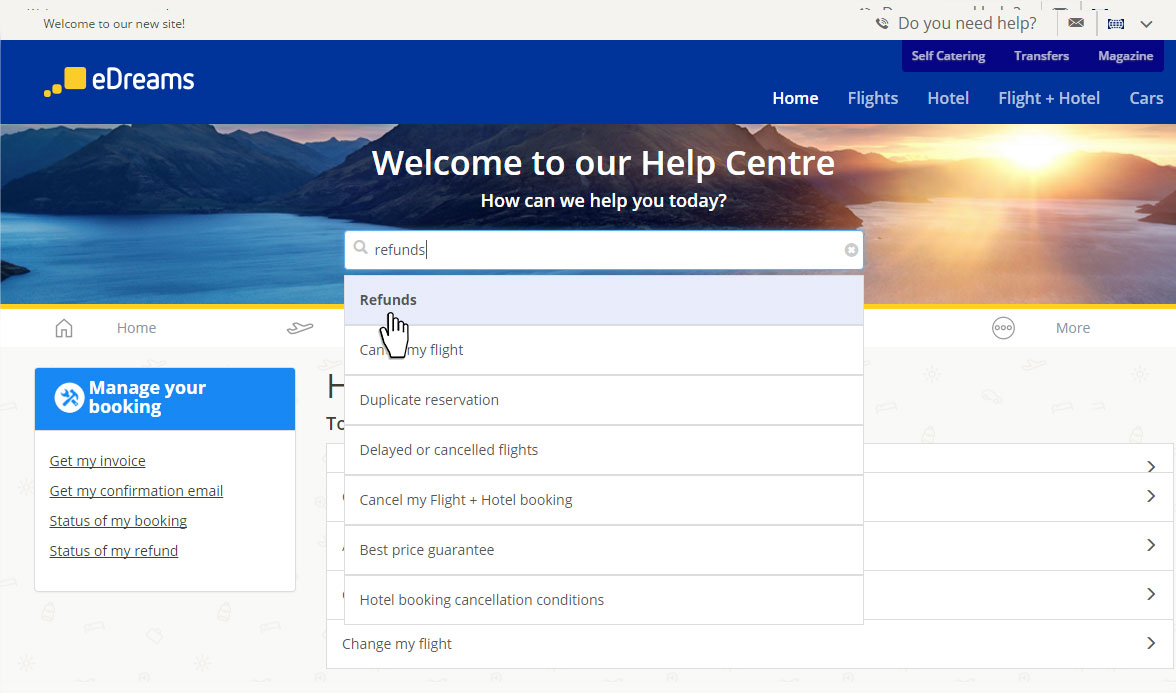The height and width of the screenshot is (693, 1176).
Task: Check the Status of my refund link
Action: (x=114, y=551)
